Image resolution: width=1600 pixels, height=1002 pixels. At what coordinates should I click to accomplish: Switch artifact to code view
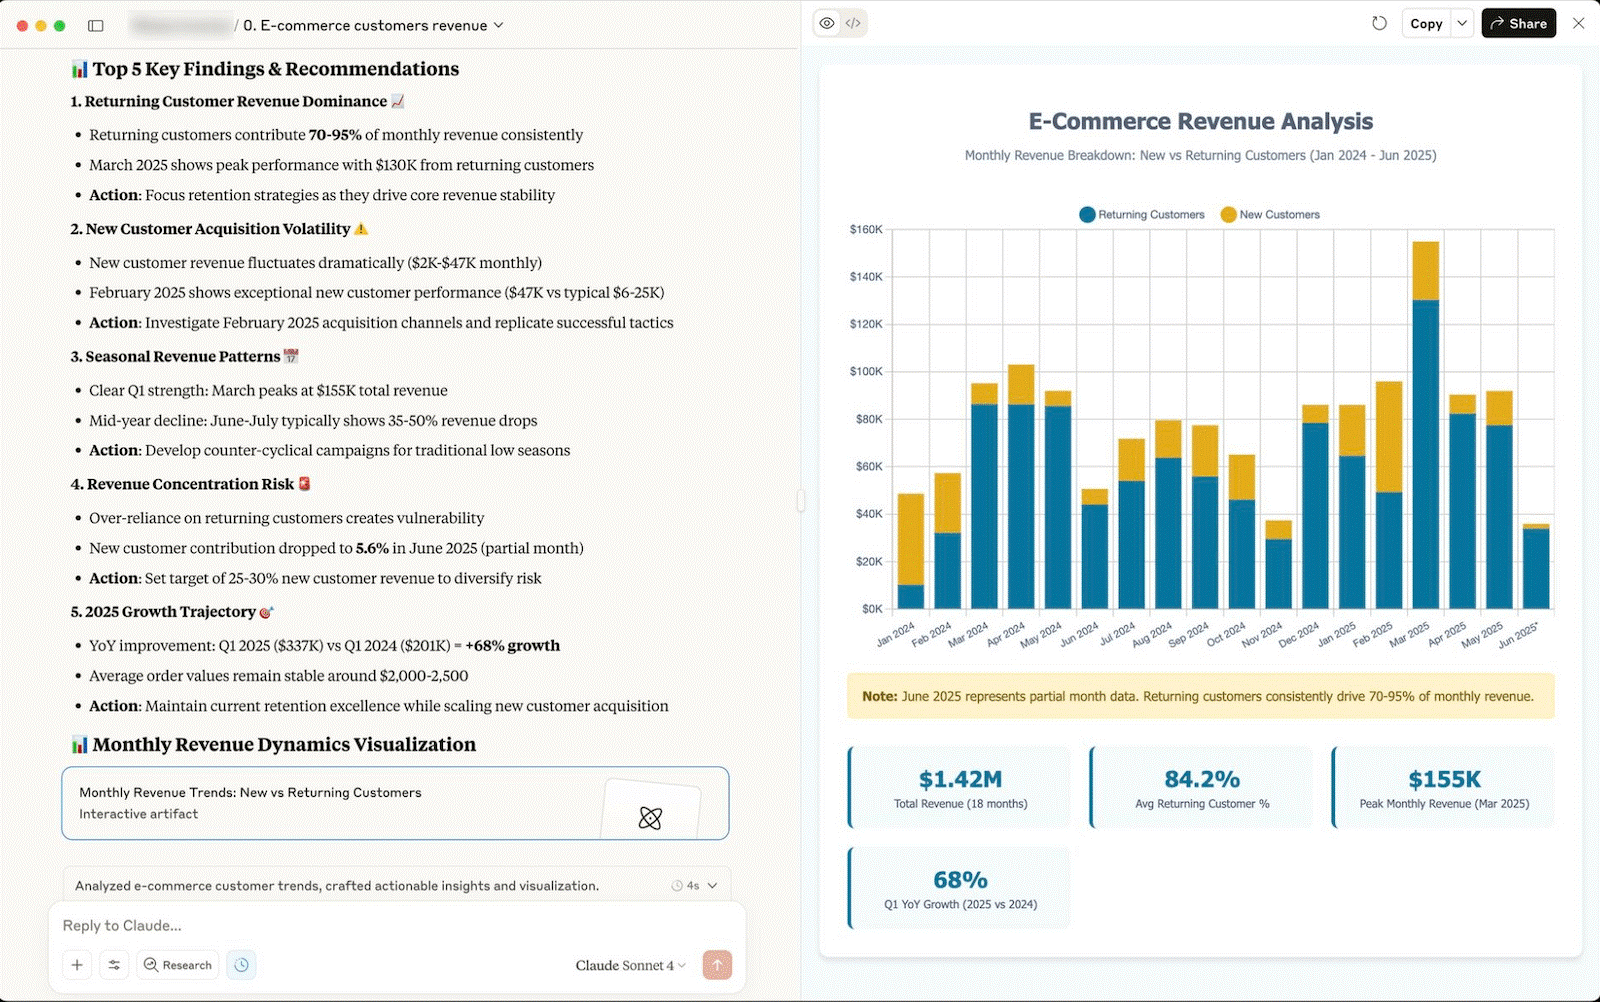[x=853, y=23]
